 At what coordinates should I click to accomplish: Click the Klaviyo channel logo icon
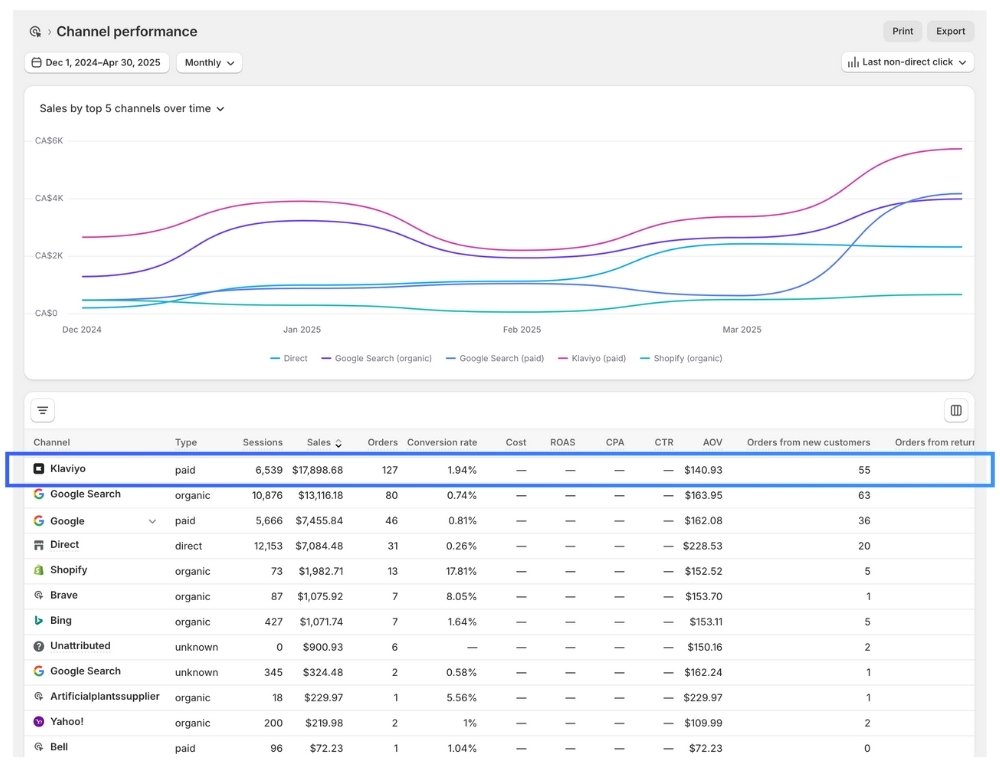(x=39, y=469)
